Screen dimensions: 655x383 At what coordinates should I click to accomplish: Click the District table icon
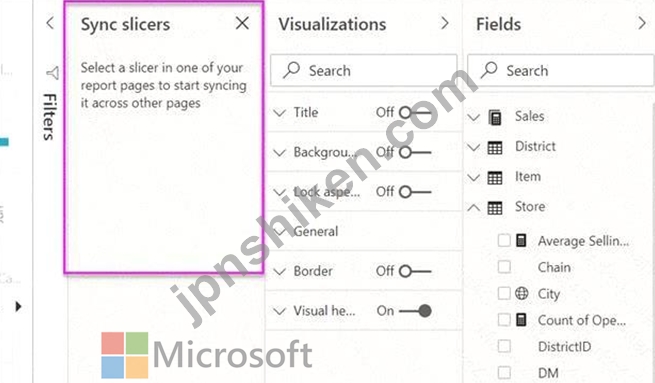click(x=495, y=147)
